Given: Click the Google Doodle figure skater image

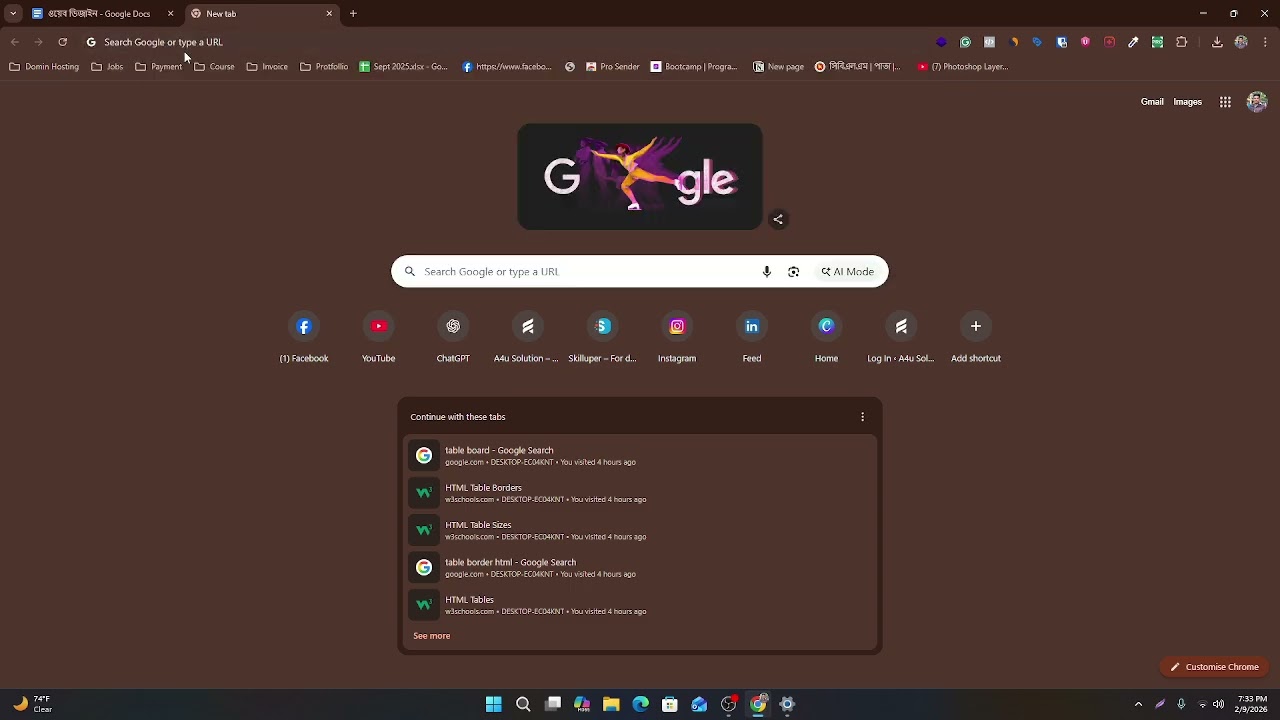Looking at the screenshot, I should click(640, 177).
